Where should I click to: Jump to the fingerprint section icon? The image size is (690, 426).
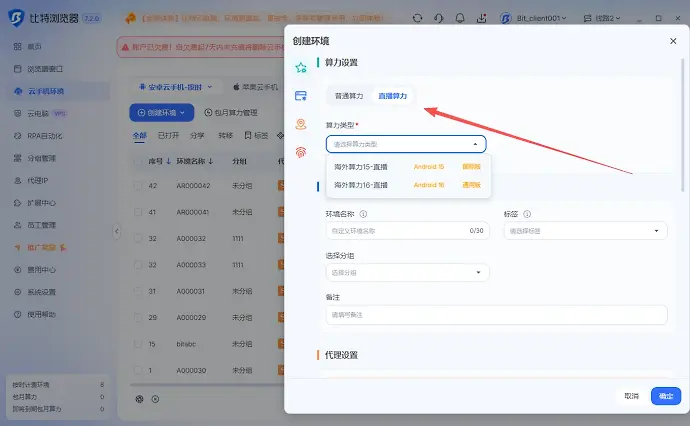(x=301, y=152)
